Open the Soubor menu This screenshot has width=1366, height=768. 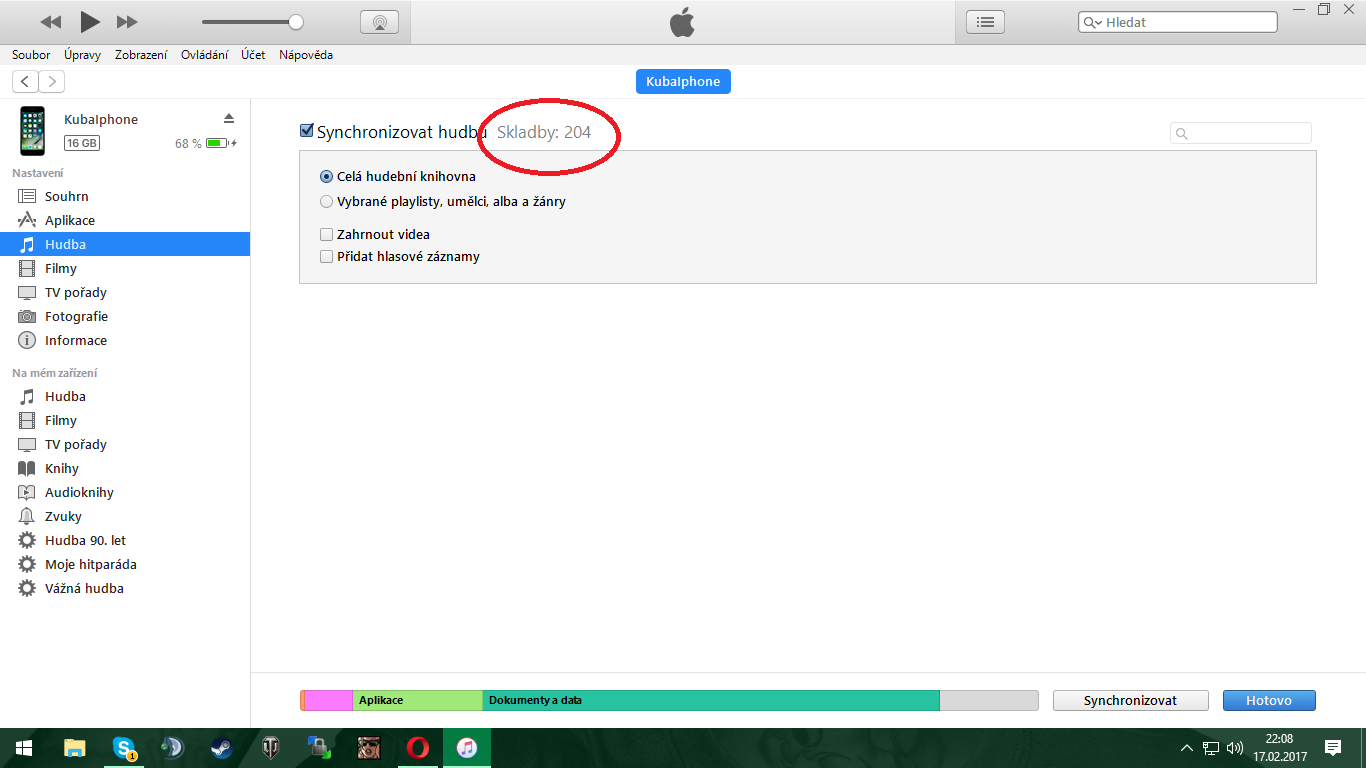tap(31, 55)
